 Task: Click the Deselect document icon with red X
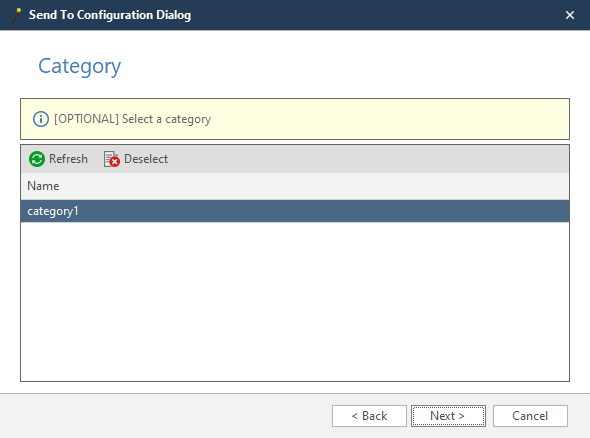coord(112,159)
